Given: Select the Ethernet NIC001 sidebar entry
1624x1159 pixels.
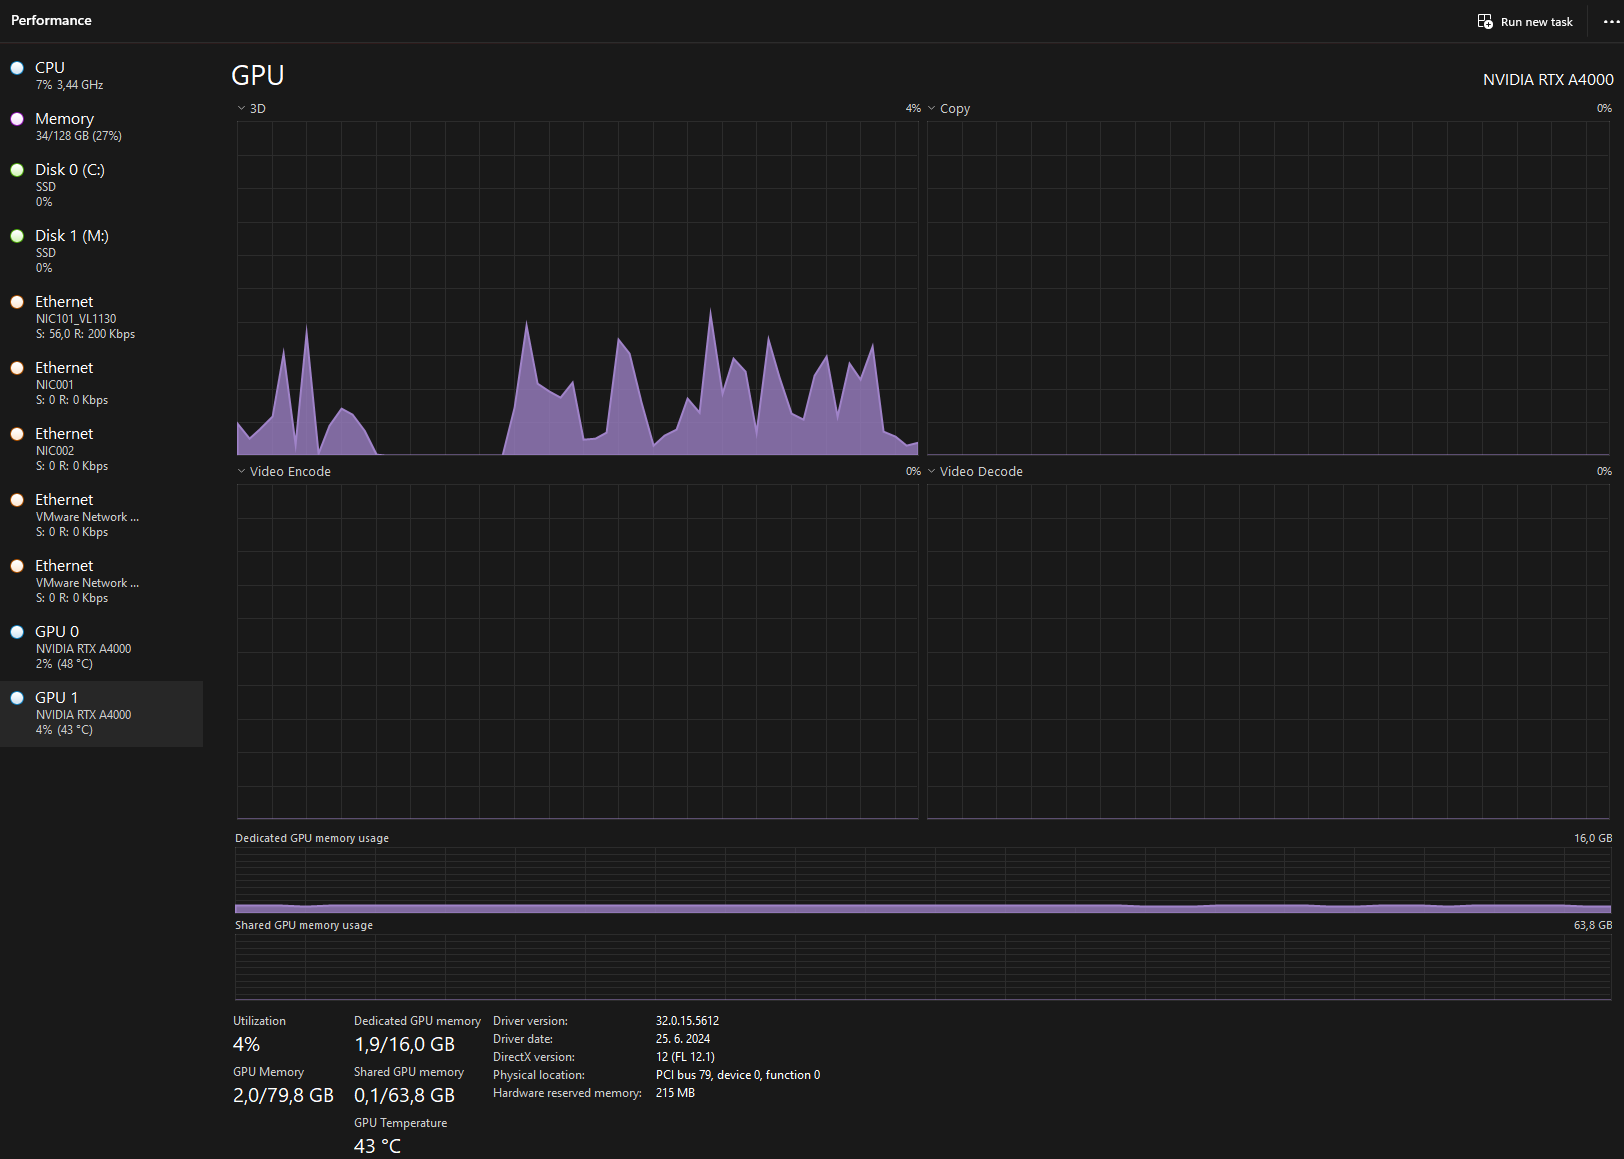Looking at the screenshot, I should click(x=100, y=383).
